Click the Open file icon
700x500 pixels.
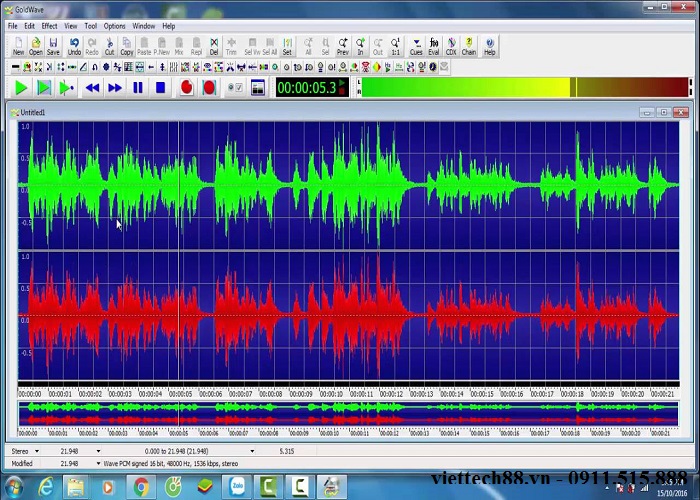pyautogui.click(x=36, y=46)
